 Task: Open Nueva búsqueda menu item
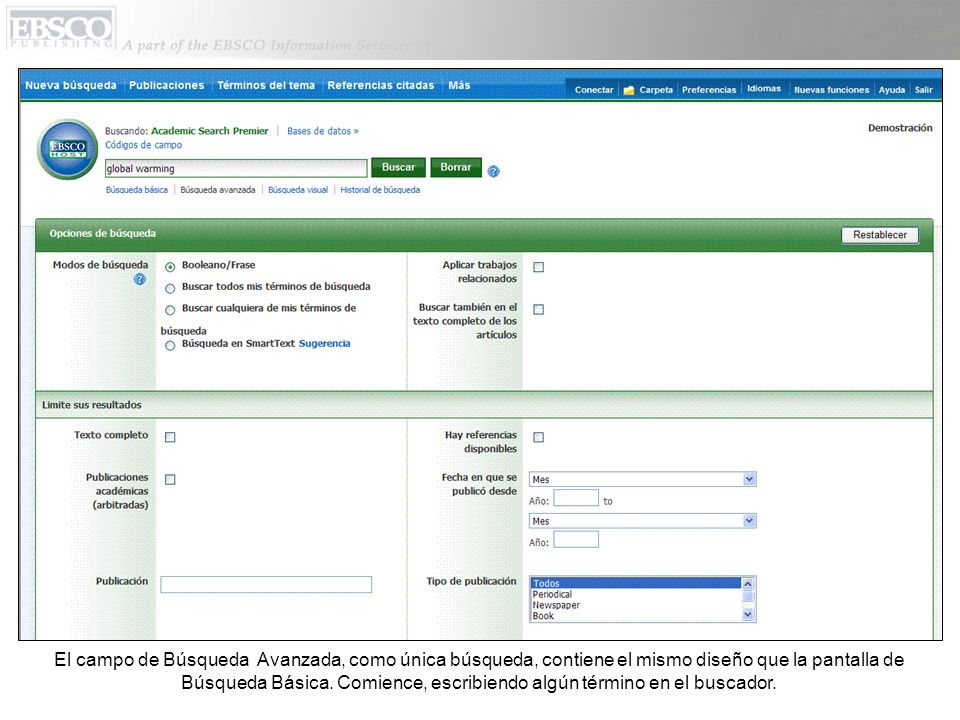tap(70, 85)
